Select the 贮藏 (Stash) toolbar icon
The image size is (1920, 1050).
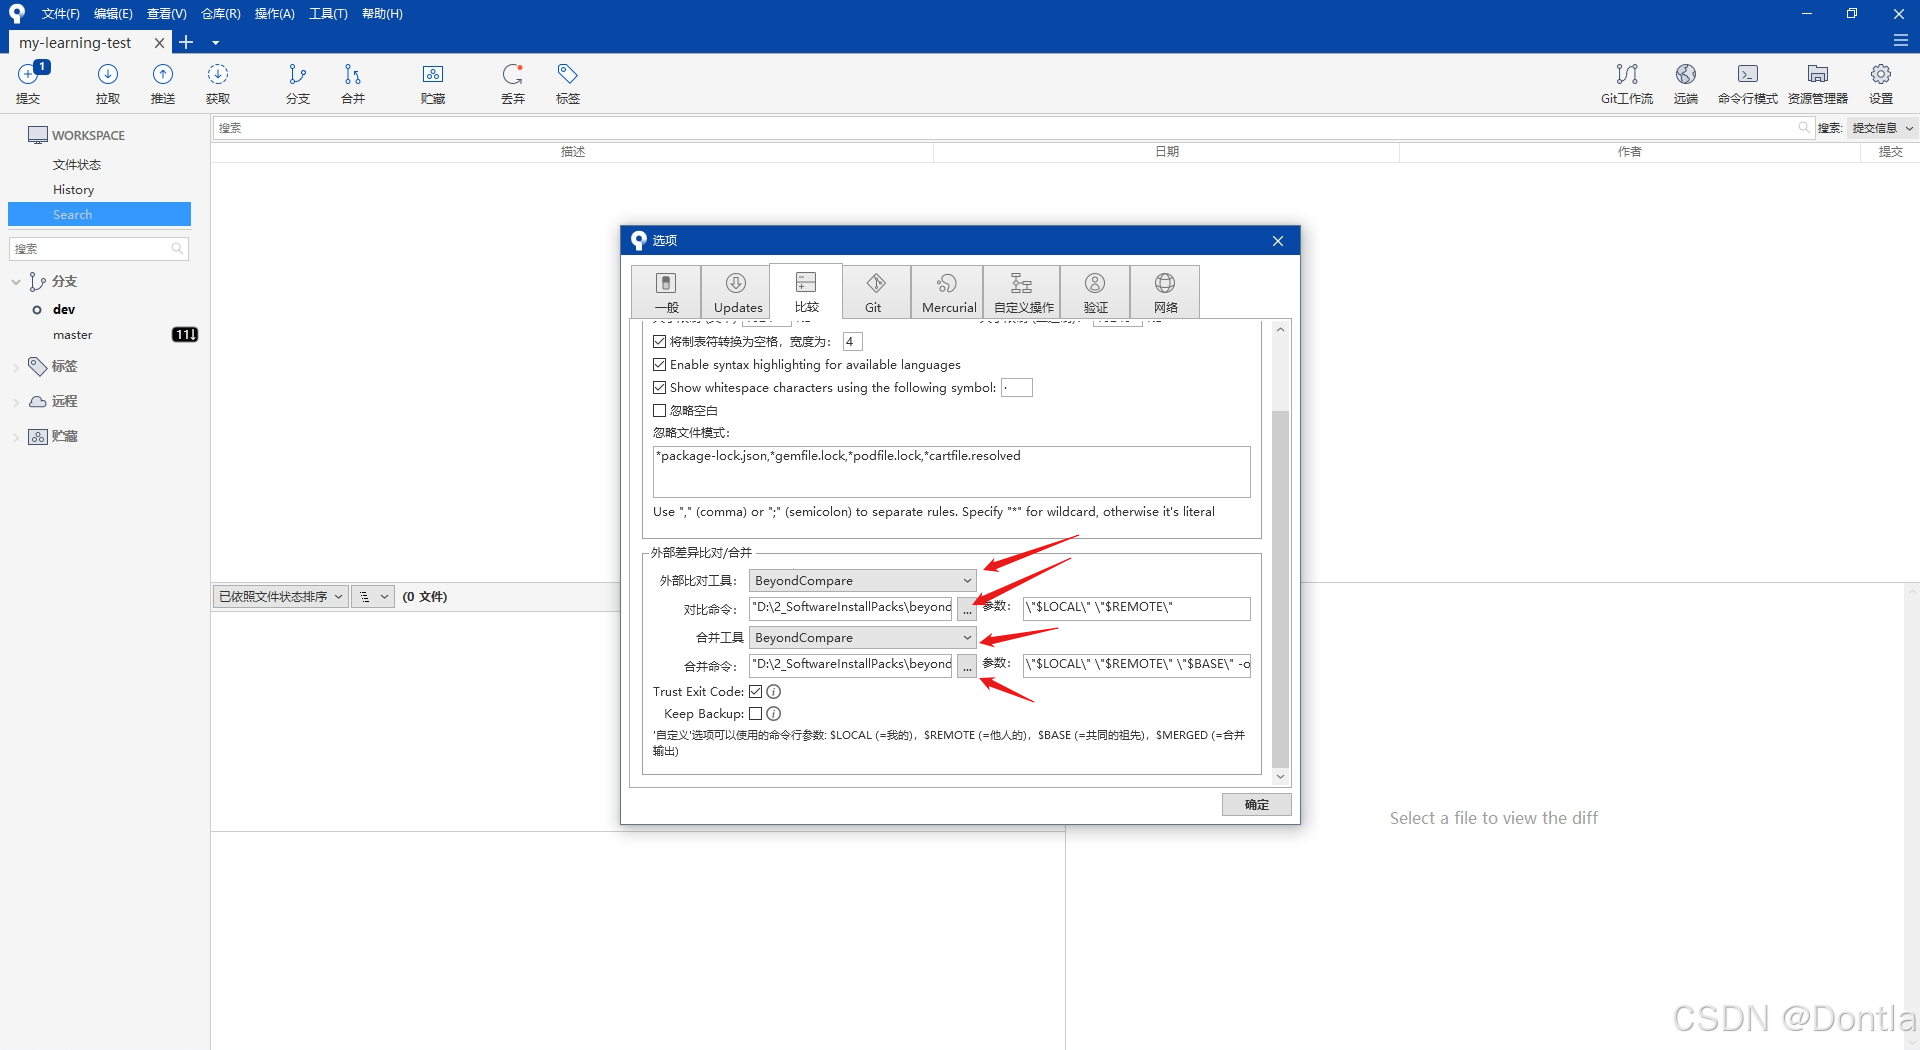tap(433, 84)
